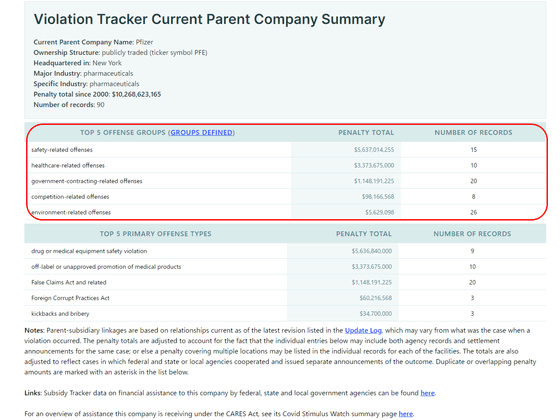Image resolution: width=560 pixels, height=420 pixels.
Task: Click the penalty value $5,629,098
Action: click(379, 212)
